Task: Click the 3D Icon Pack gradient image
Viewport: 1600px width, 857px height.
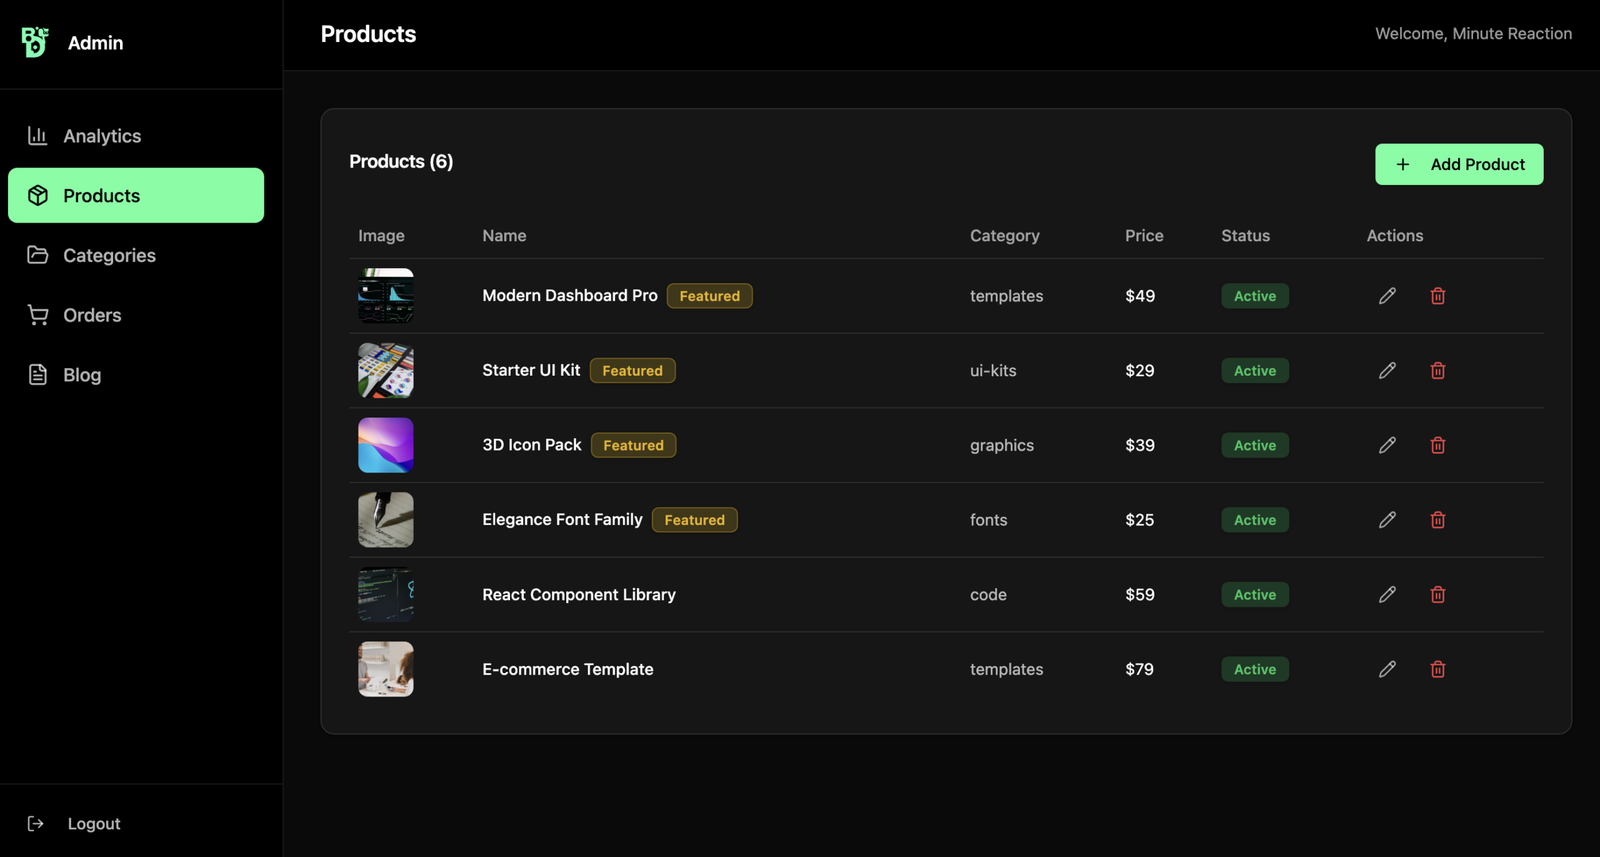Action: (386, 445)
